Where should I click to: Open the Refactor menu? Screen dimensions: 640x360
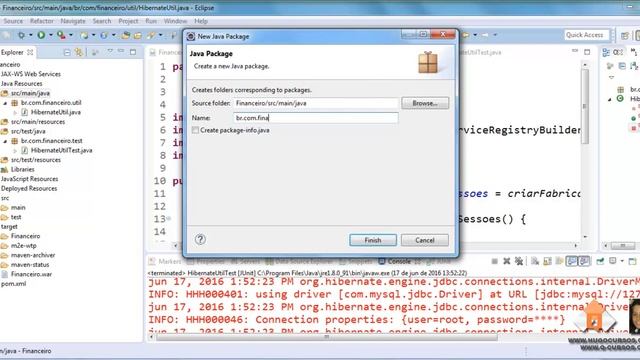coord(42,21)
